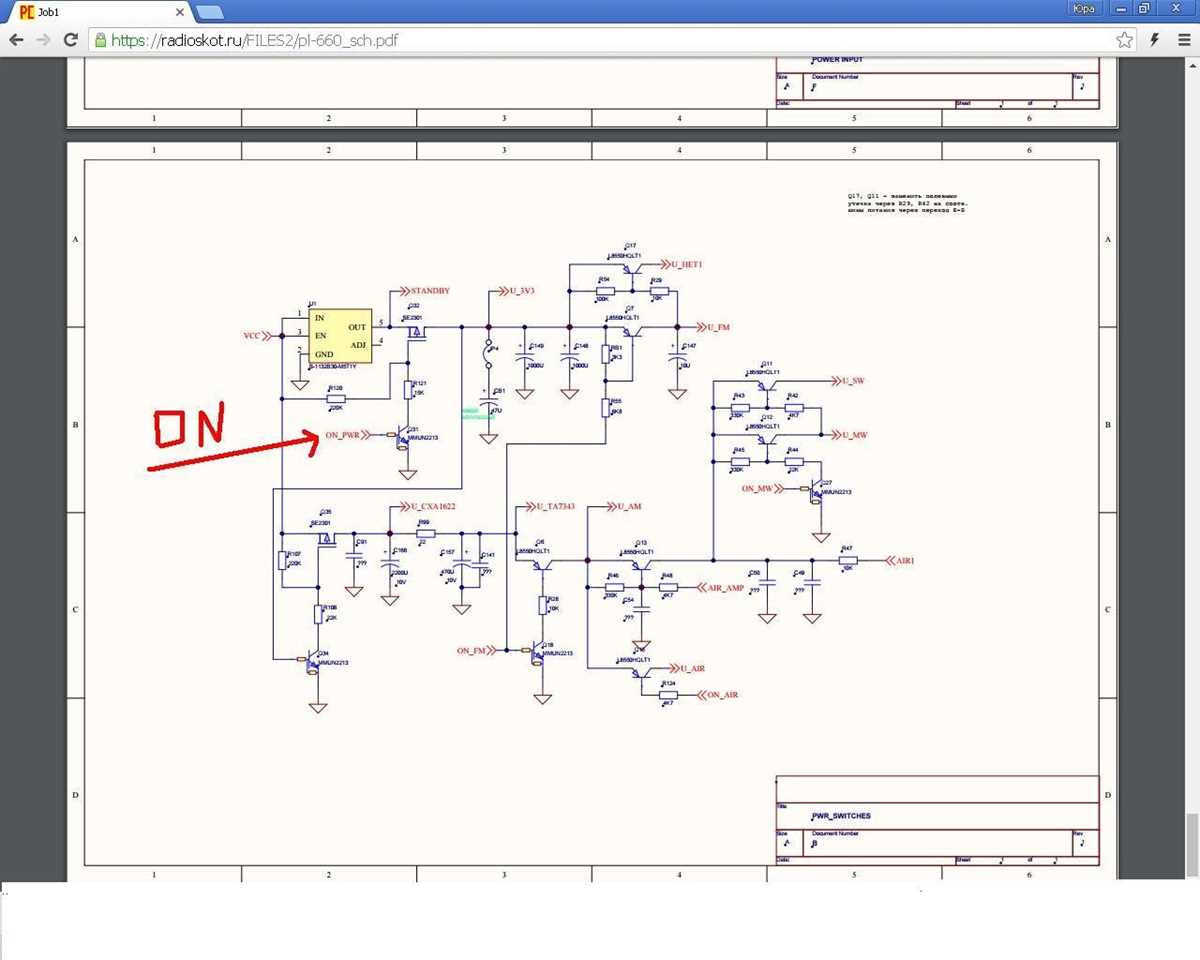Image resolution: width=1200 pixels, height=960 pixels.
Task: Close the Job1 tab
Action: pyautogui.click(x=180, y=12)
